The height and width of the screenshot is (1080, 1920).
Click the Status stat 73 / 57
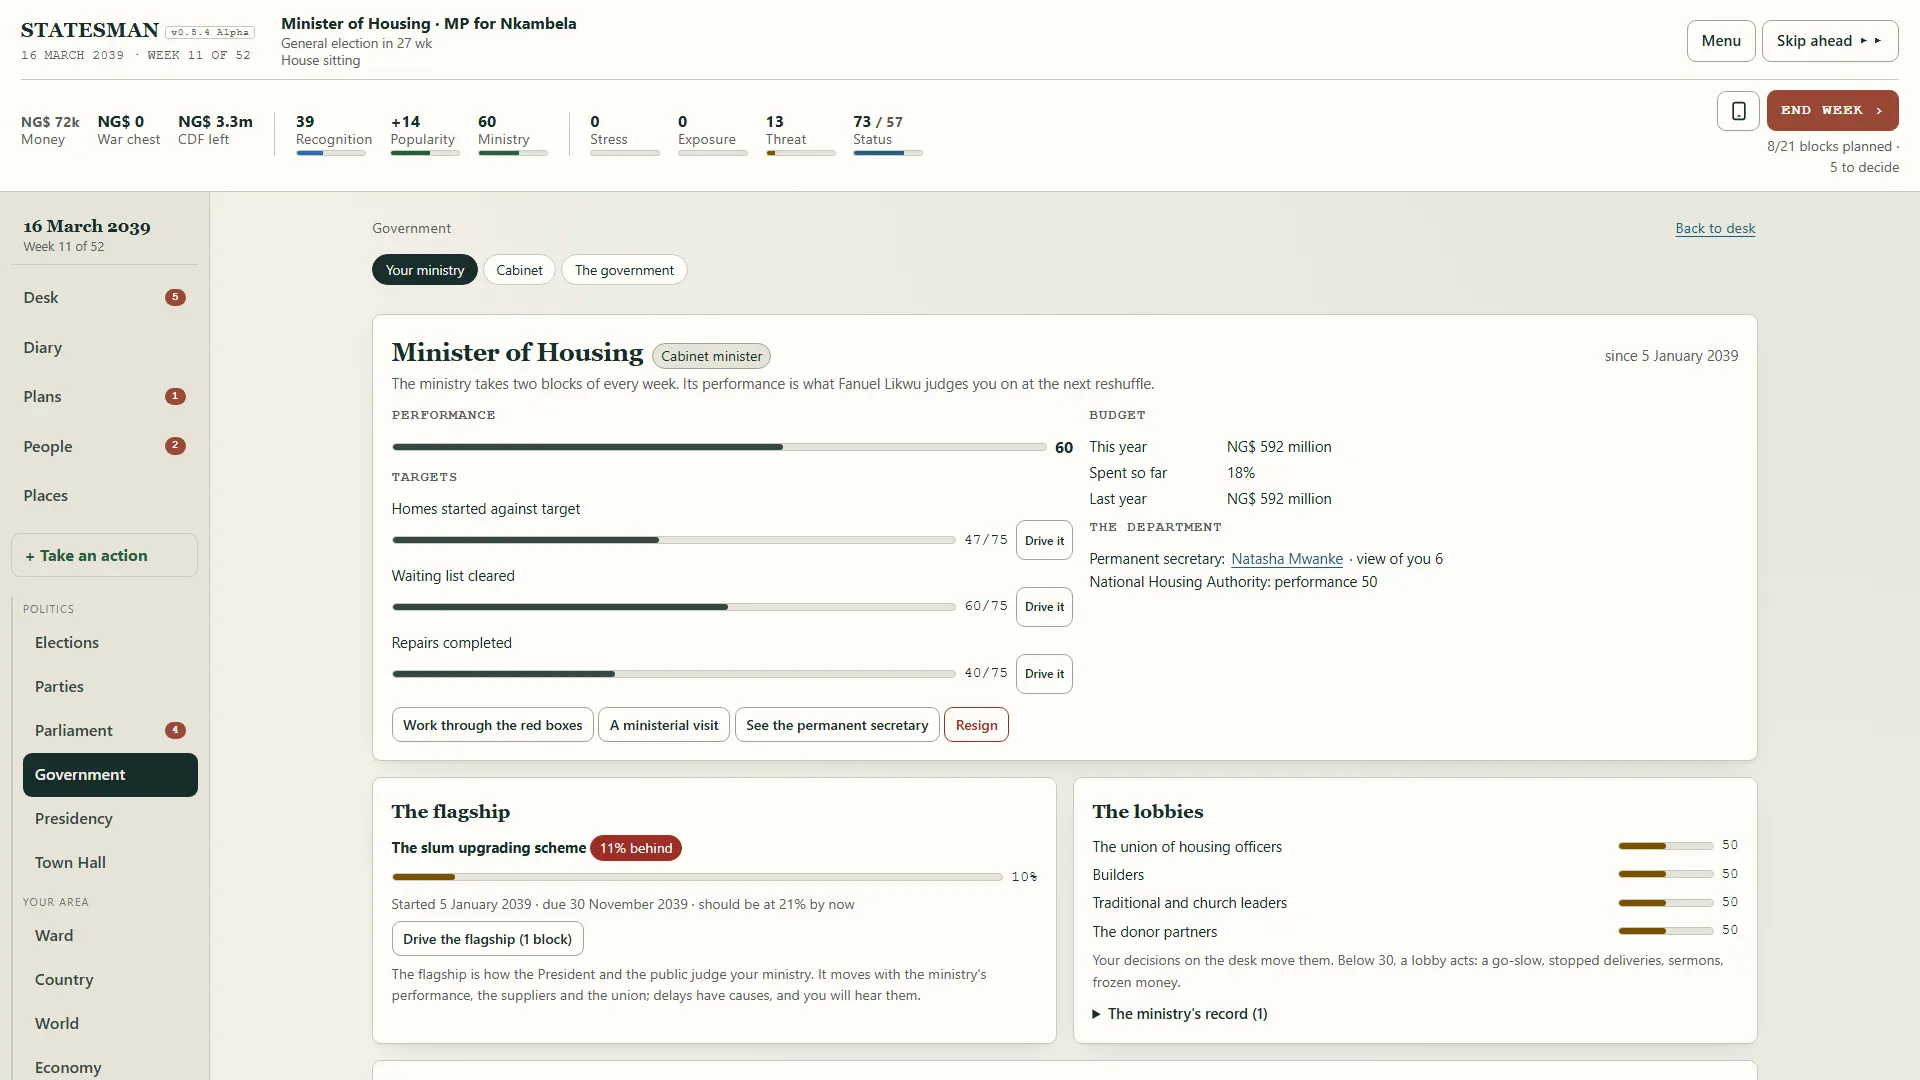887,134
